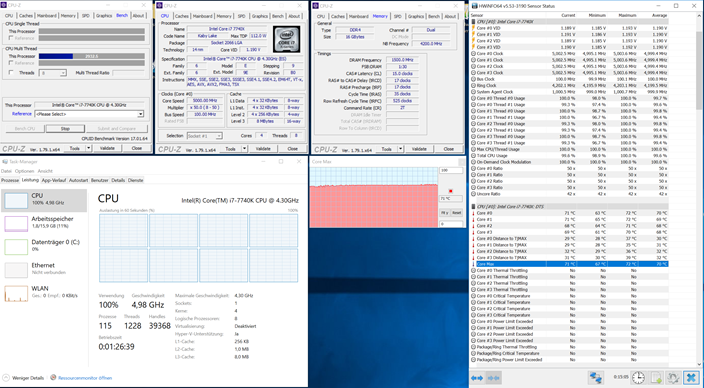Open the Ansicht menu in Task Manager
Image resolution: width=704 pixels, height=388 pixels.
(45, 171)
